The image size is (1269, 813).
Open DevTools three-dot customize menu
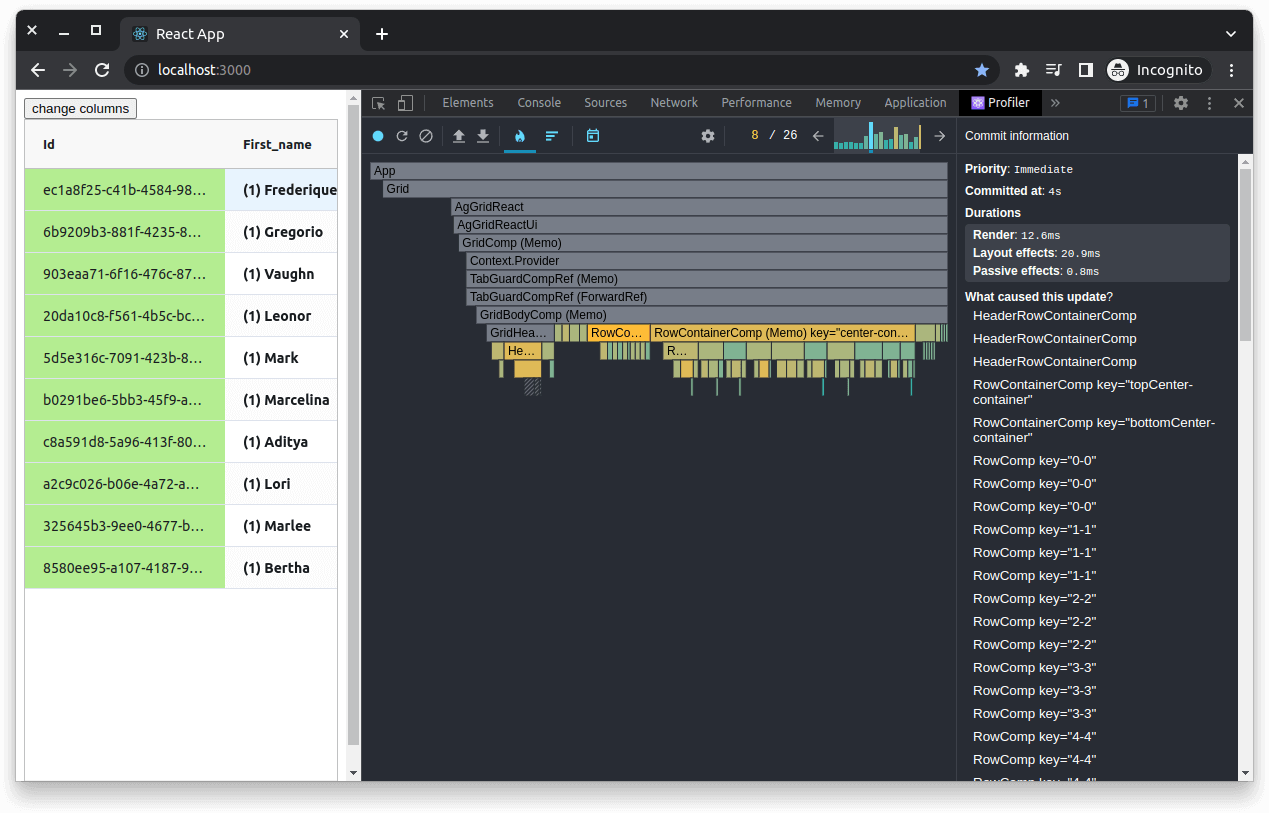(x=1210, y=103)
